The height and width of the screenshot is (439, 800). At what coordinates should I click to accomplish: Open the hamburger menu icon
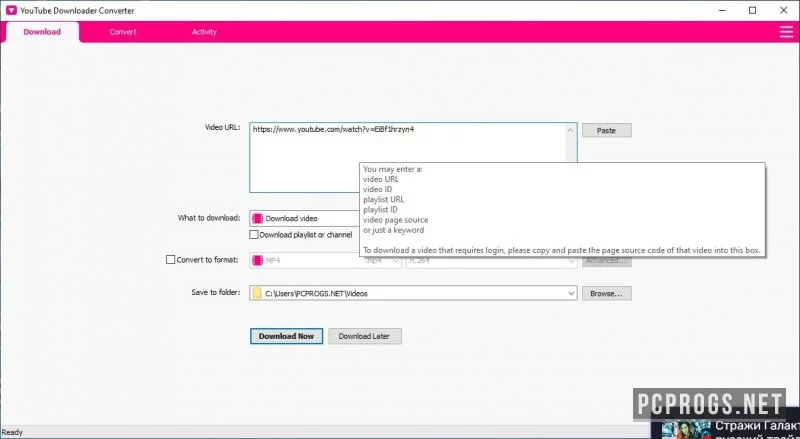coord(786,32)
